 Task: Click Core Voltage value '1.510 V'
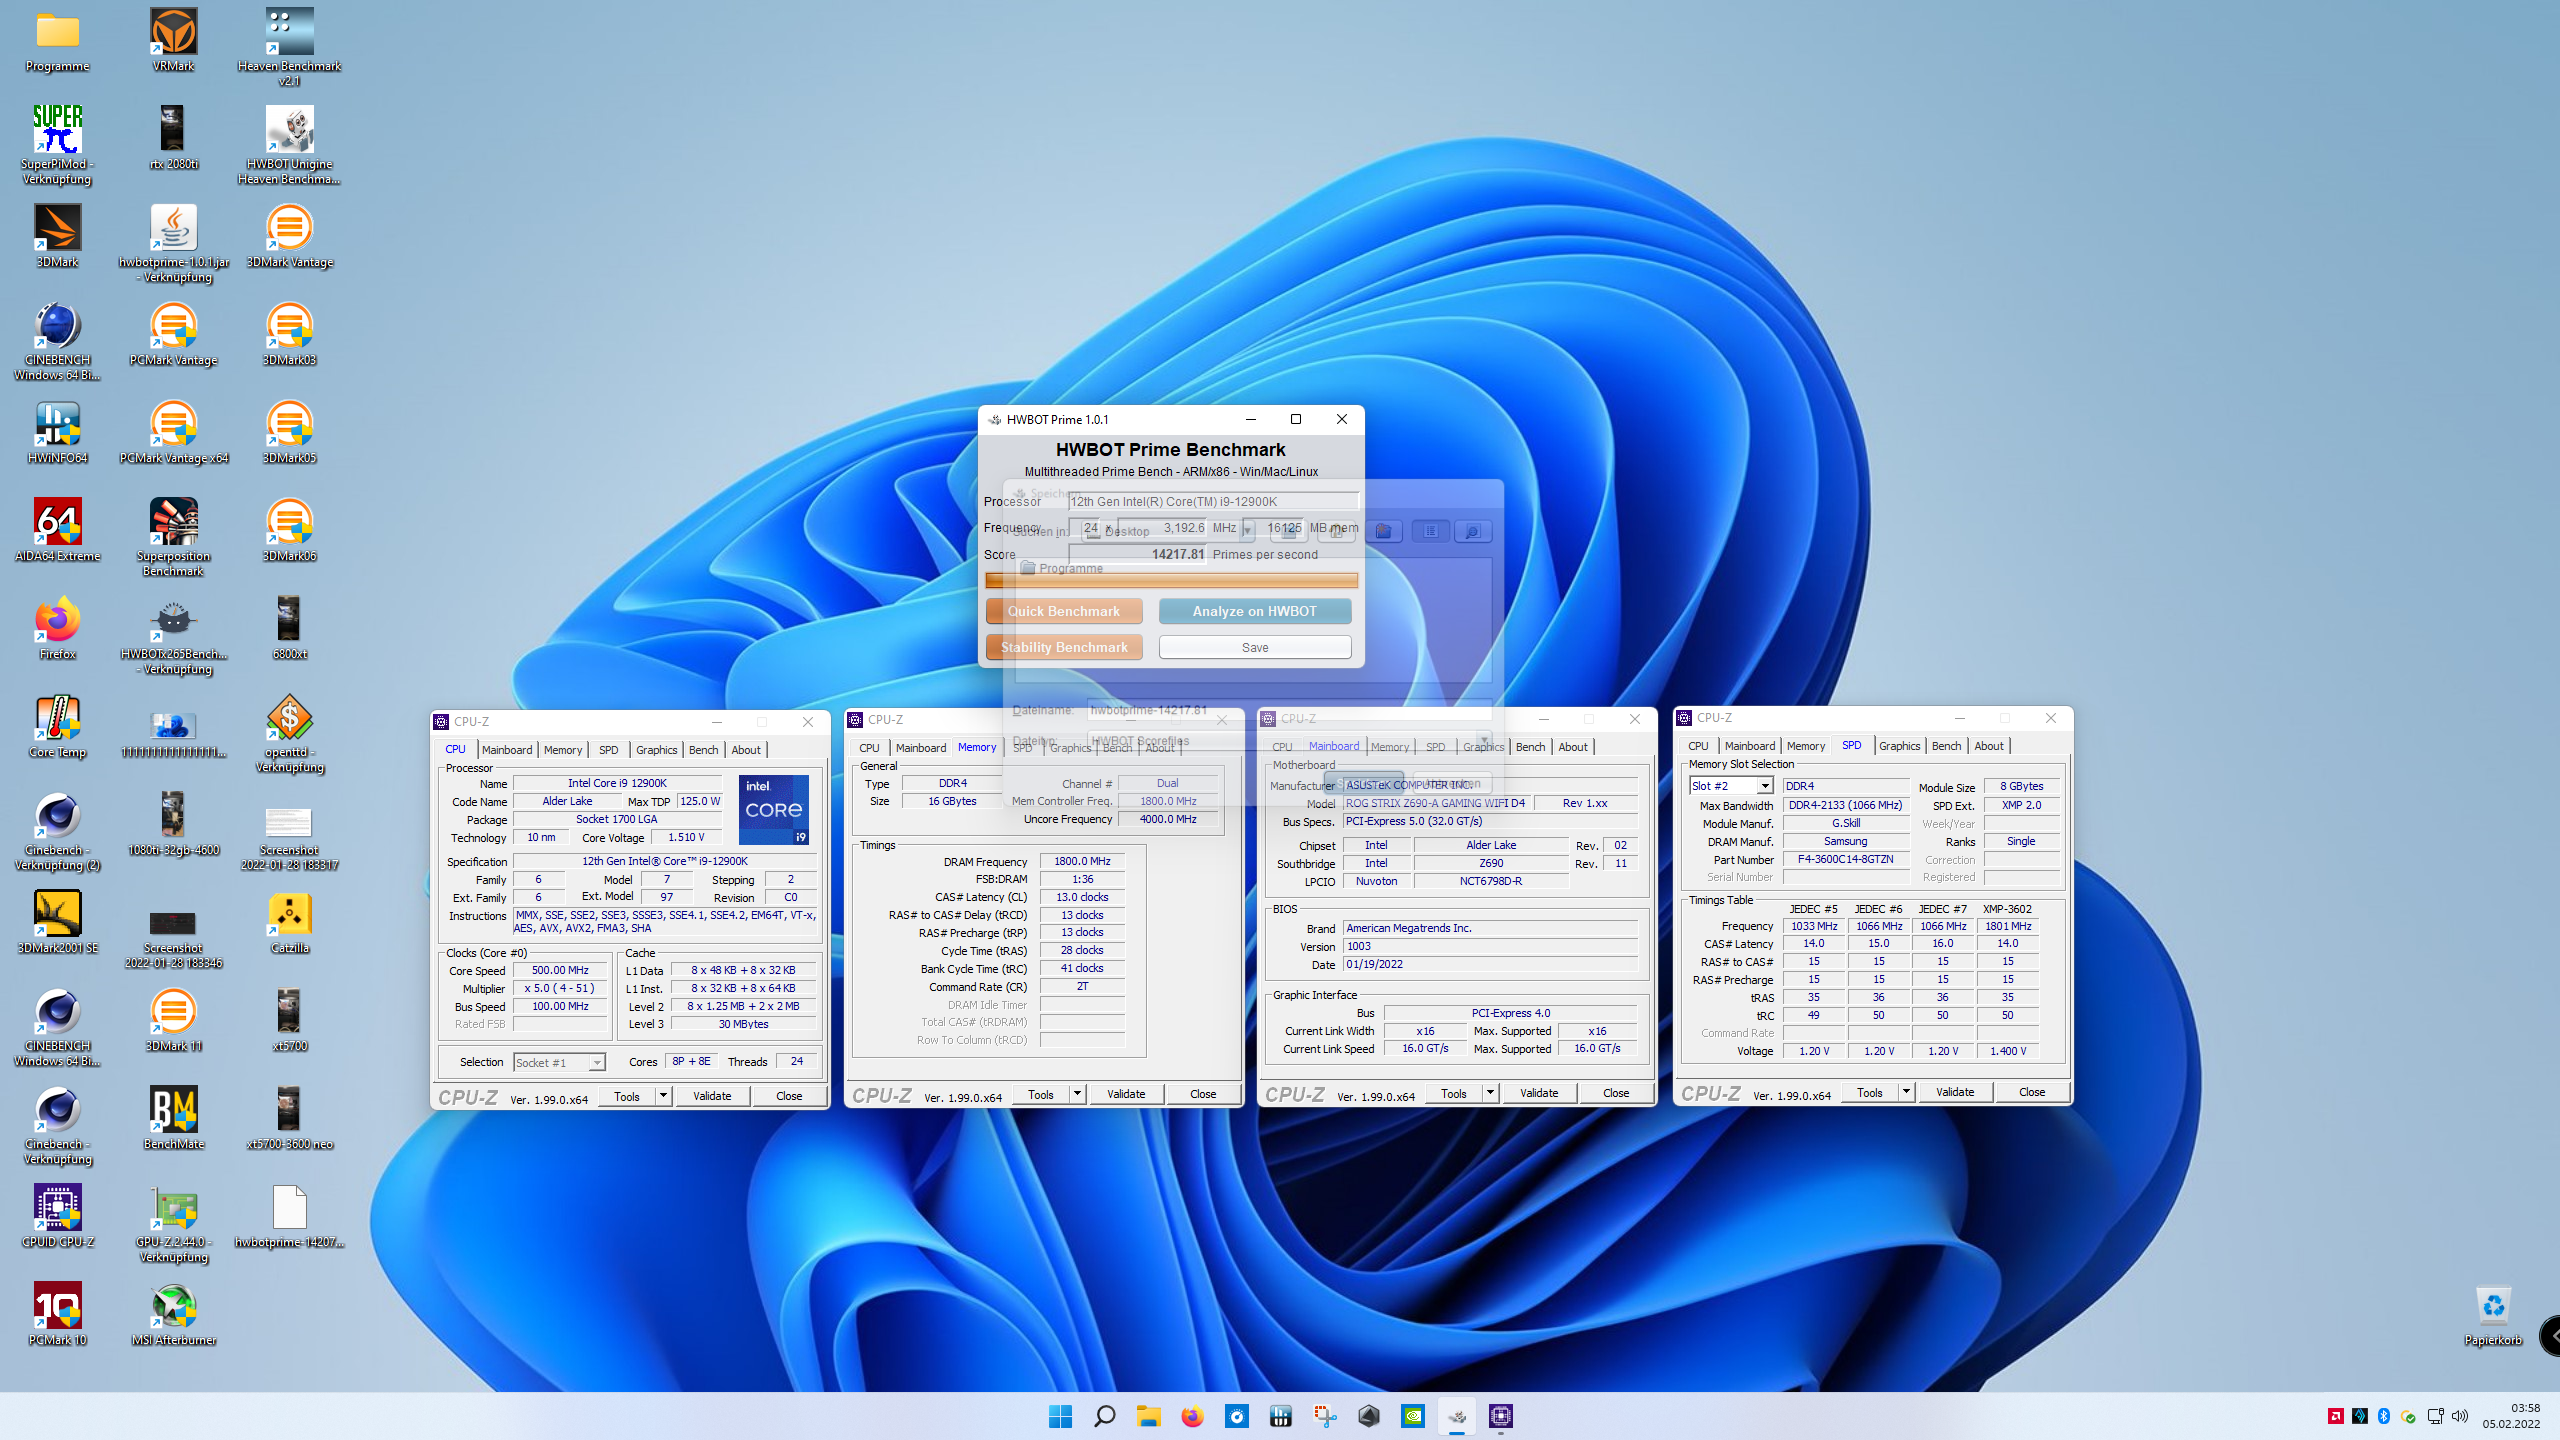(x=686, y=838)
